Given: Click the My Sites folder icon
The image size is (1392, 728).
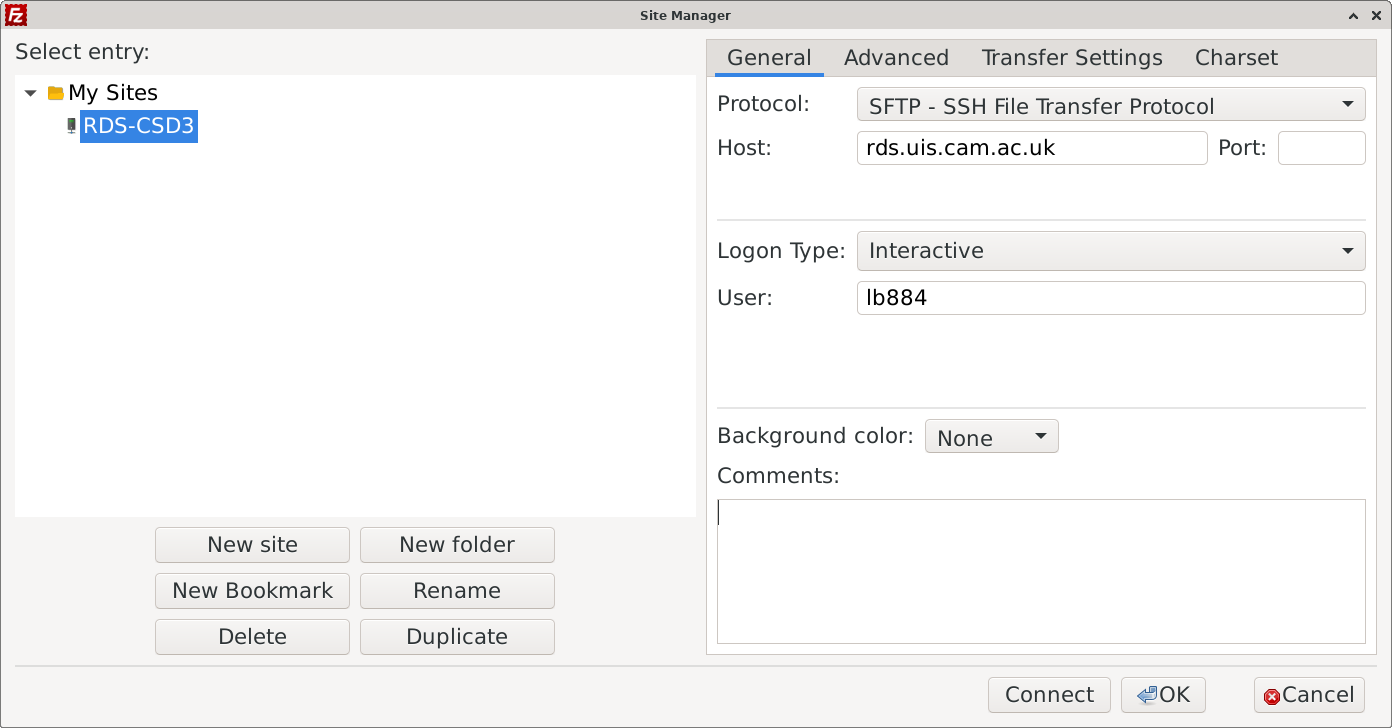Looking at the screenshot, I should coord(56,93).
